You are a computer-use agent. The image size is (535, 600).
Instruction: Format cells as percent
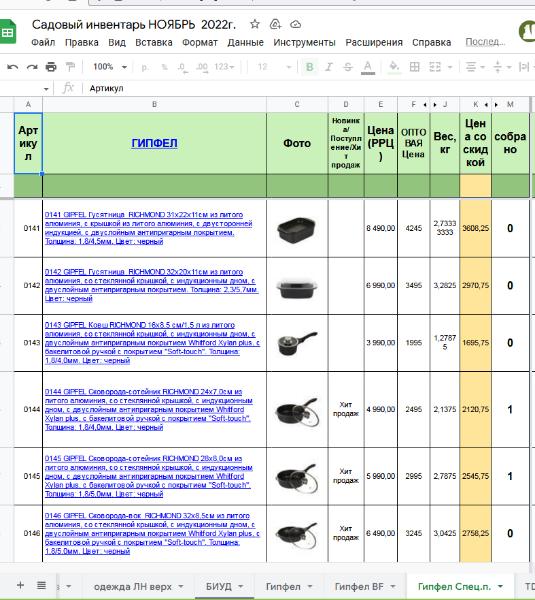pos(165,67)
